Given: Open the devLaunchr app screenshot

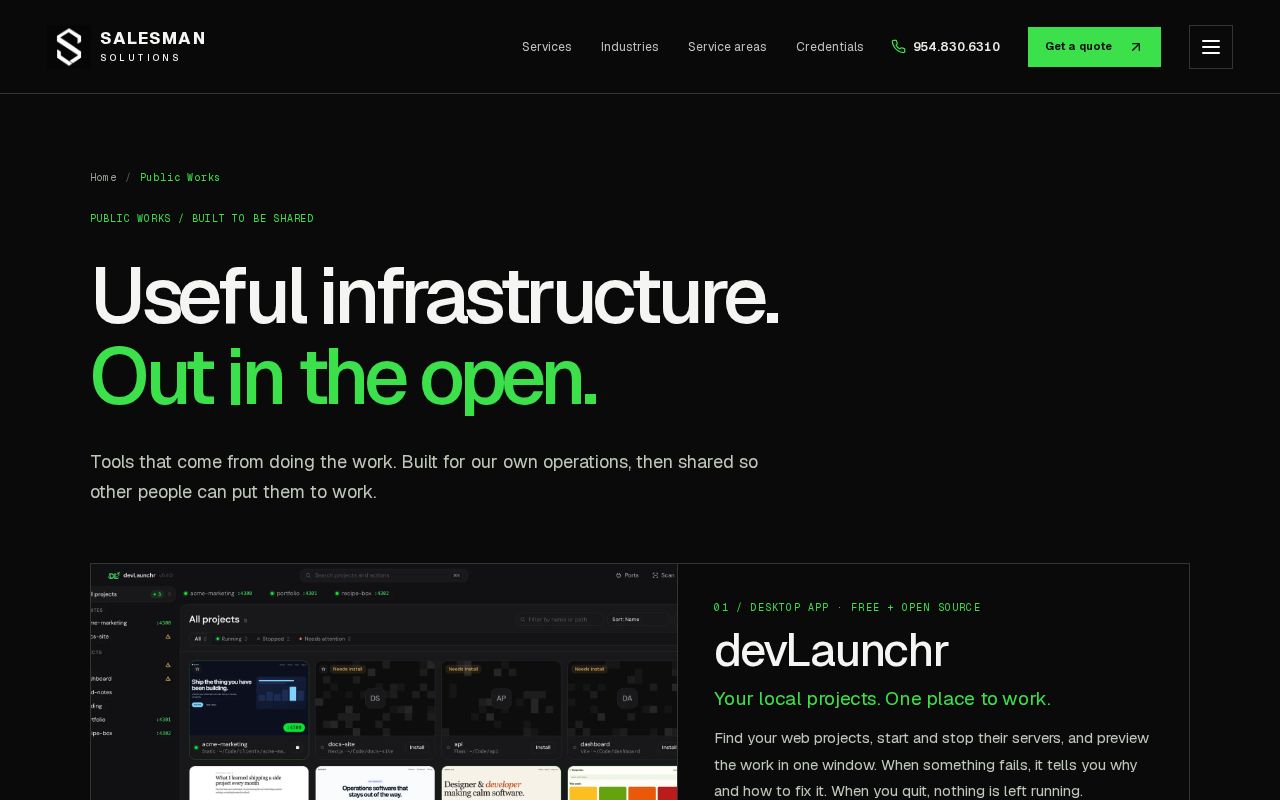Looking at the screenshot, I should tap(384, 682).
